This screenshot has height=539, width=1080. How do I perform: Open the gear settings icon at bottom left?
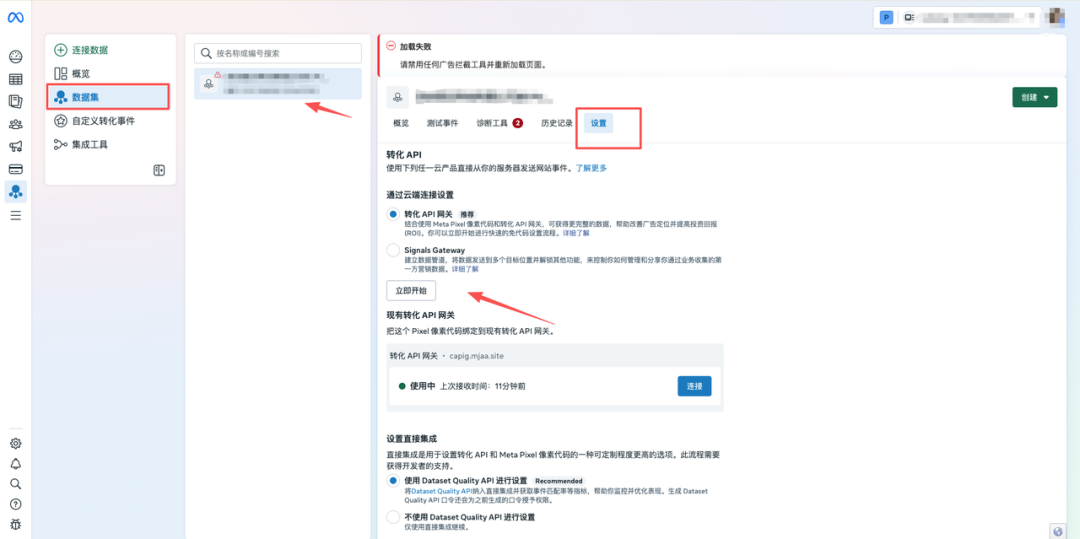[15, 443]
